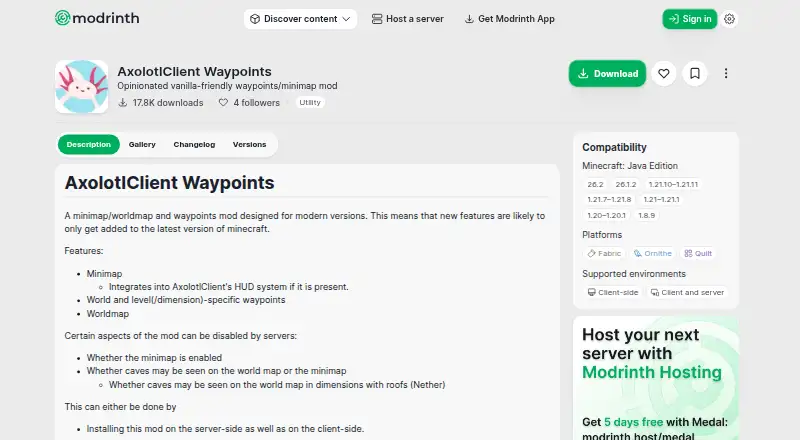The width and height of the screenshot is (800, 440).
Task: Open the Host a server page
Action: (x=408, y=19)
